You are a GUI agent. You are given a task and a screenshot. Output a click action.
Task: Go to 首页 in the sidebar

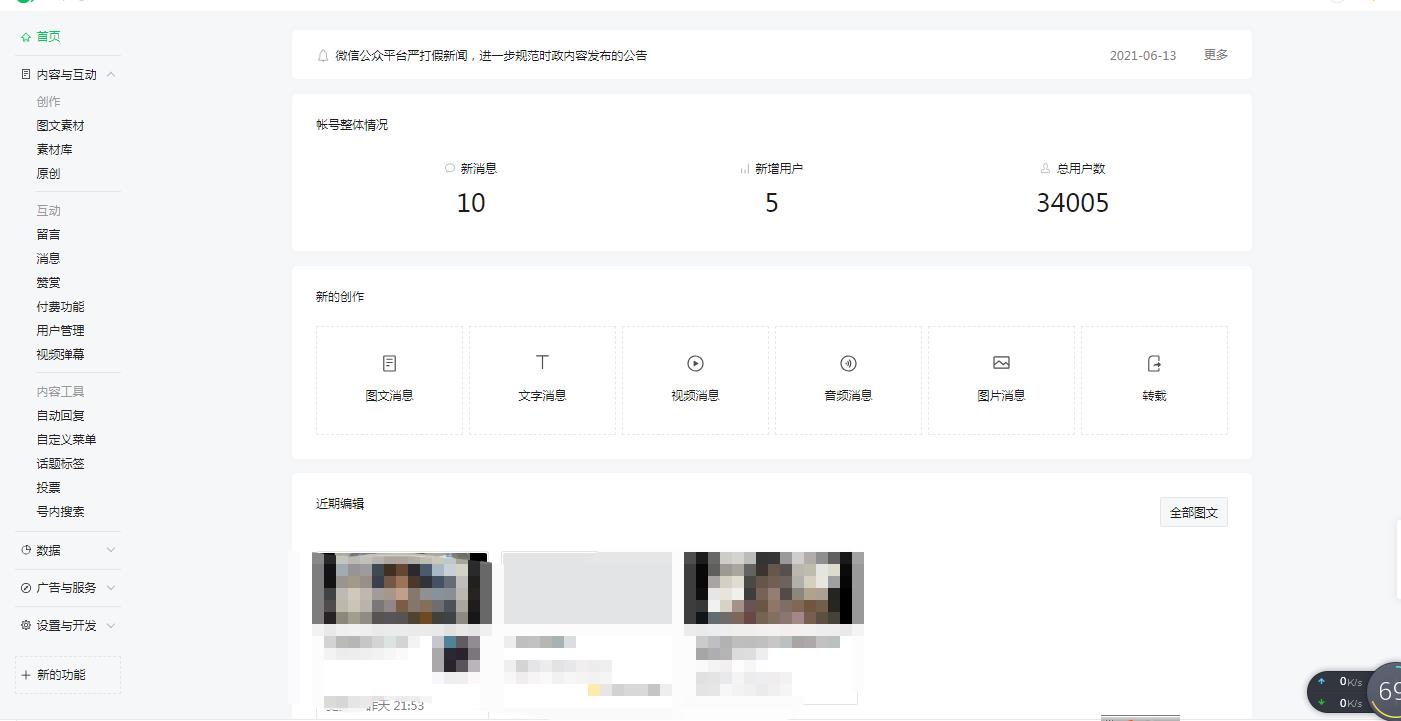49,37
